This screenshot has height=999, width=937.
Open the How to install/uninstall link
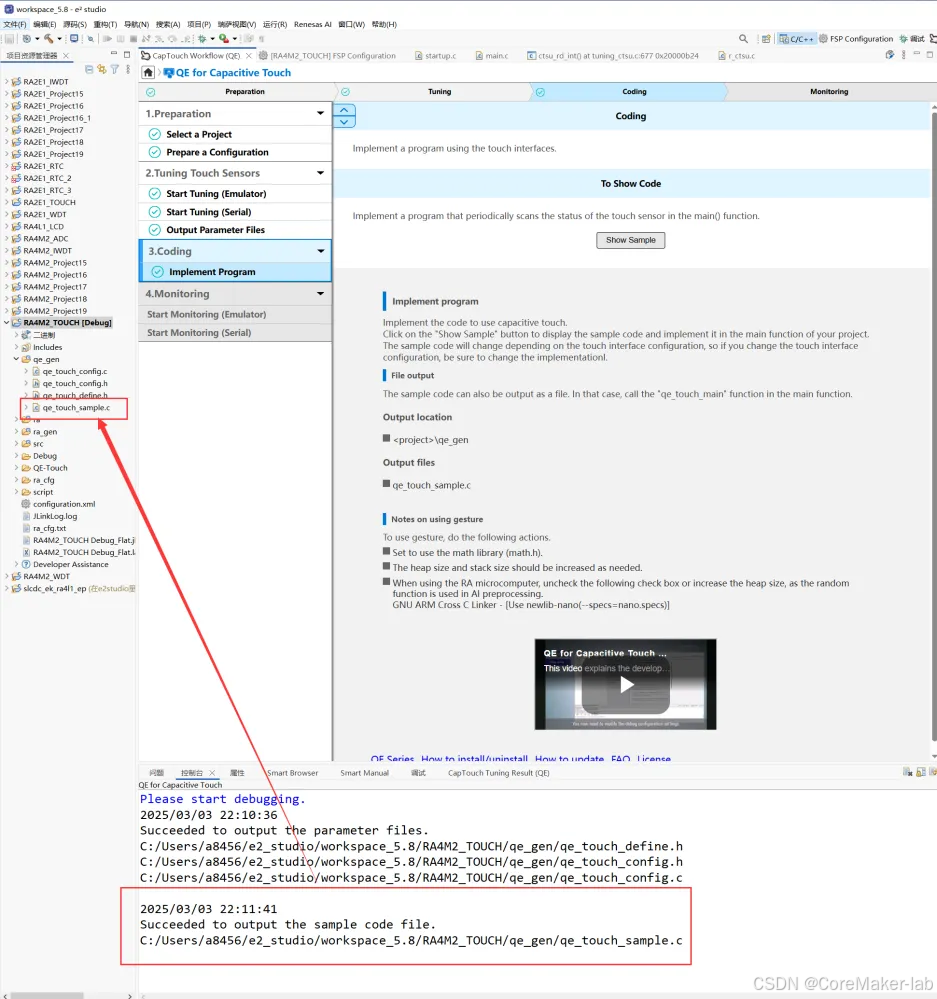click(475, 758)
